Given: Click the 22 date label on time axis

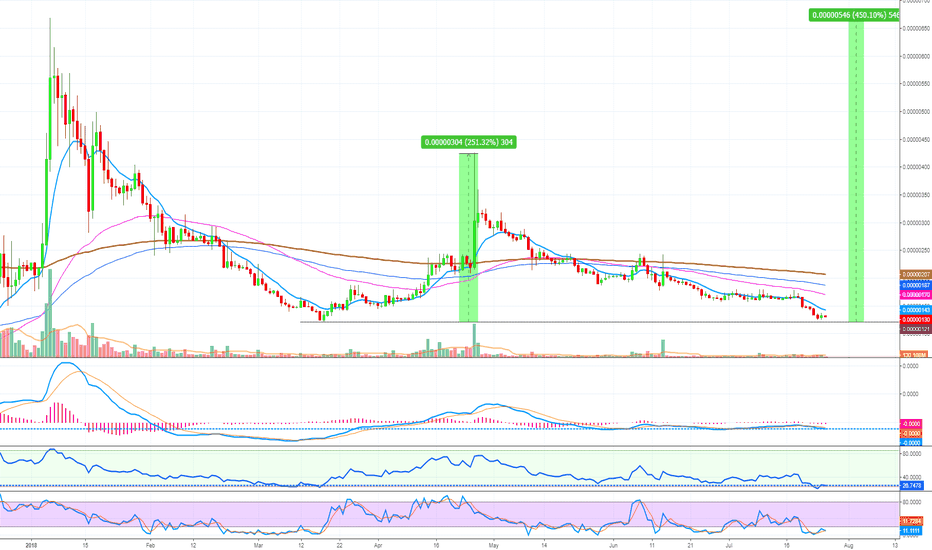Looking at the screenshot, I should click(339, 545).
